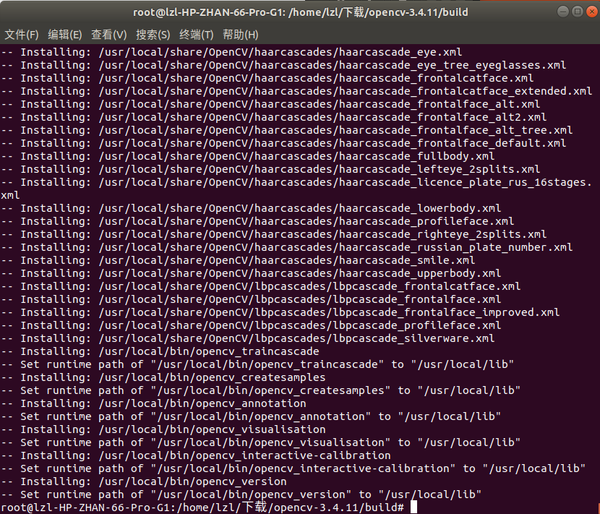Open the 终端(T) menu
Viewport: 600px width, 514px height.
tap(196, 35)
